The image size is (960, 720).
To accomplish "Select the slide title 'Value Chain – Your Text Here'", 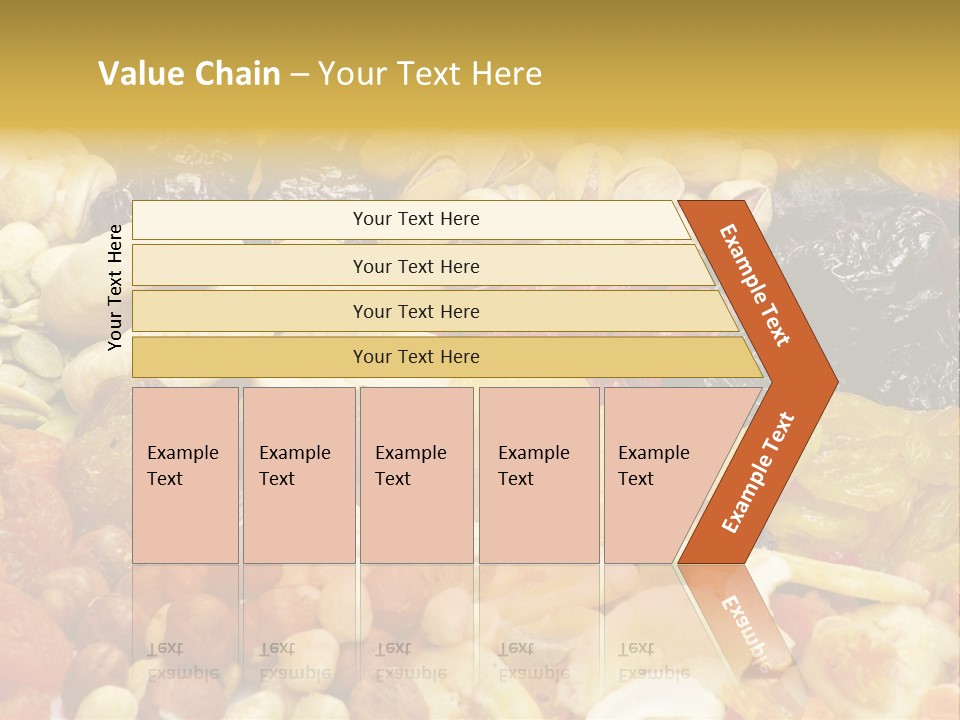I will (x=320, y=73).
